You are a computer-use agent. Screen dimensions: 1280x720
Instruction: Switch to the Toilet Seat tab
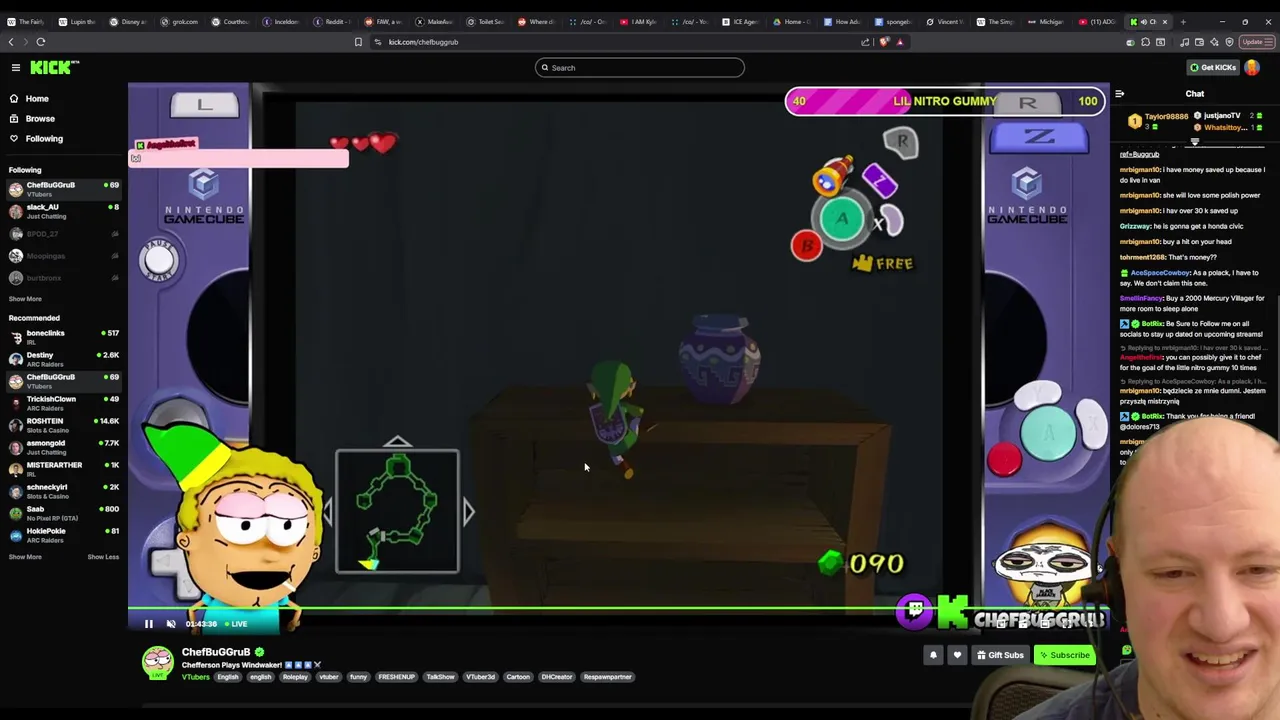[x=486, y=22]
